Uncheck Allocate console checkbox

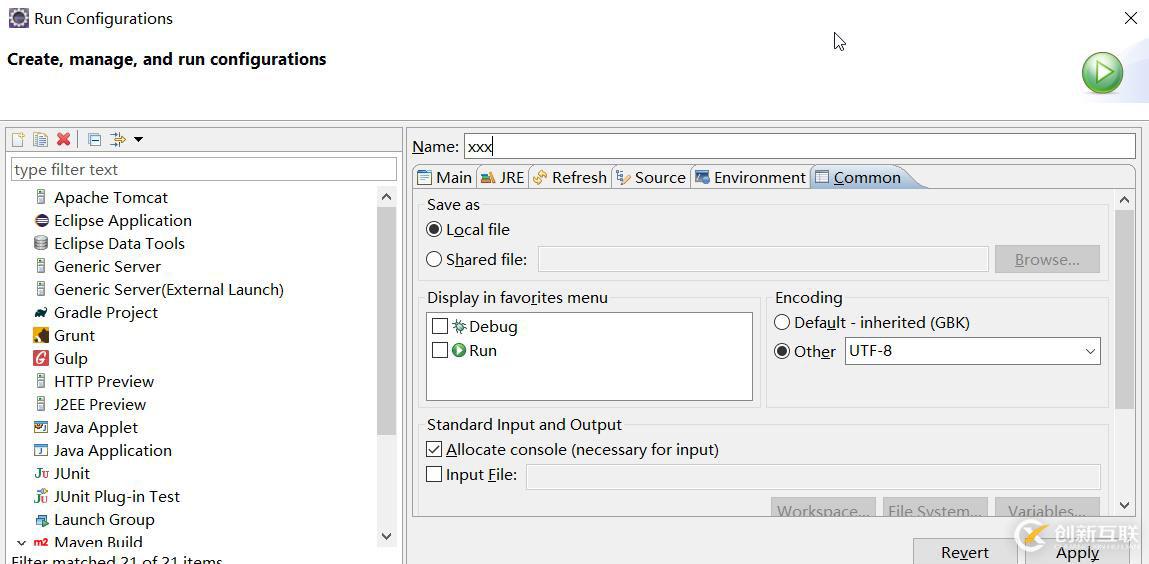click(434, 449)
